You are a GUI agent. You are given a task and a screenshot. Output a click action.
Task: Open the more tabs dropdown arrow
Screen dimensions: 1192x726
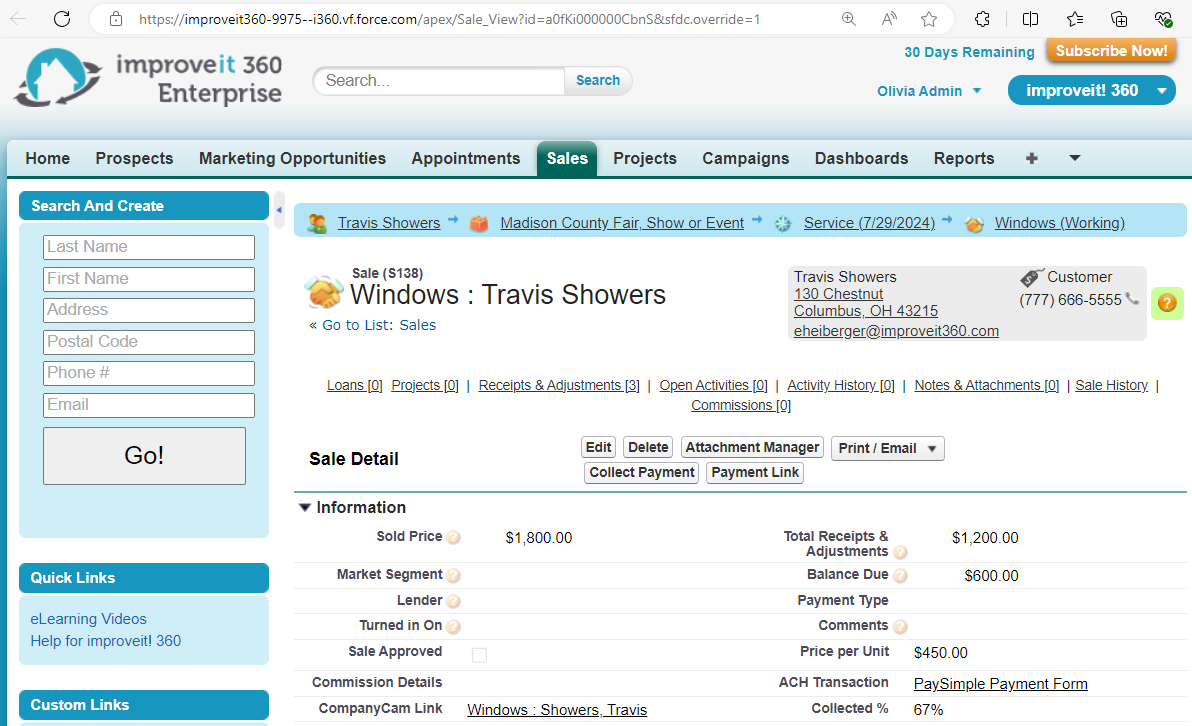point(1075,158)
